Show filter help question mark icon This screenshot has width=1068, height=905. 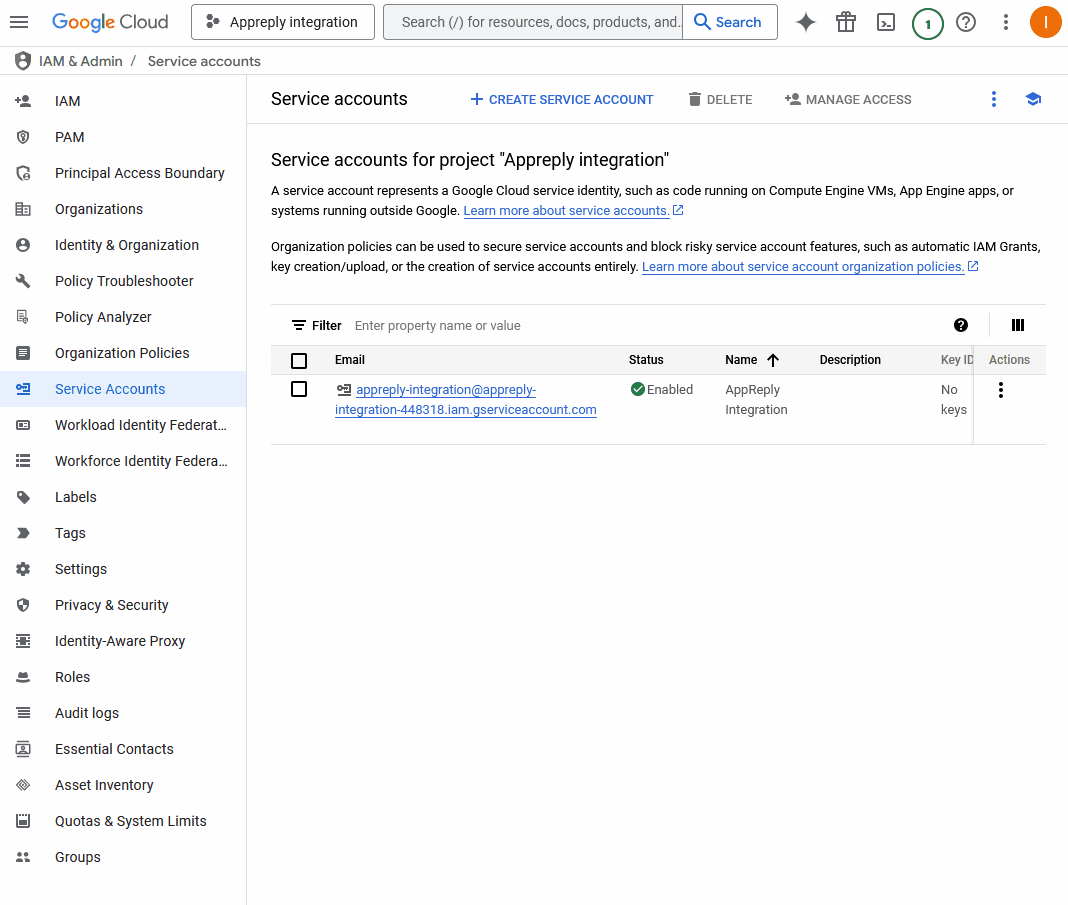(x=960, y=326)
